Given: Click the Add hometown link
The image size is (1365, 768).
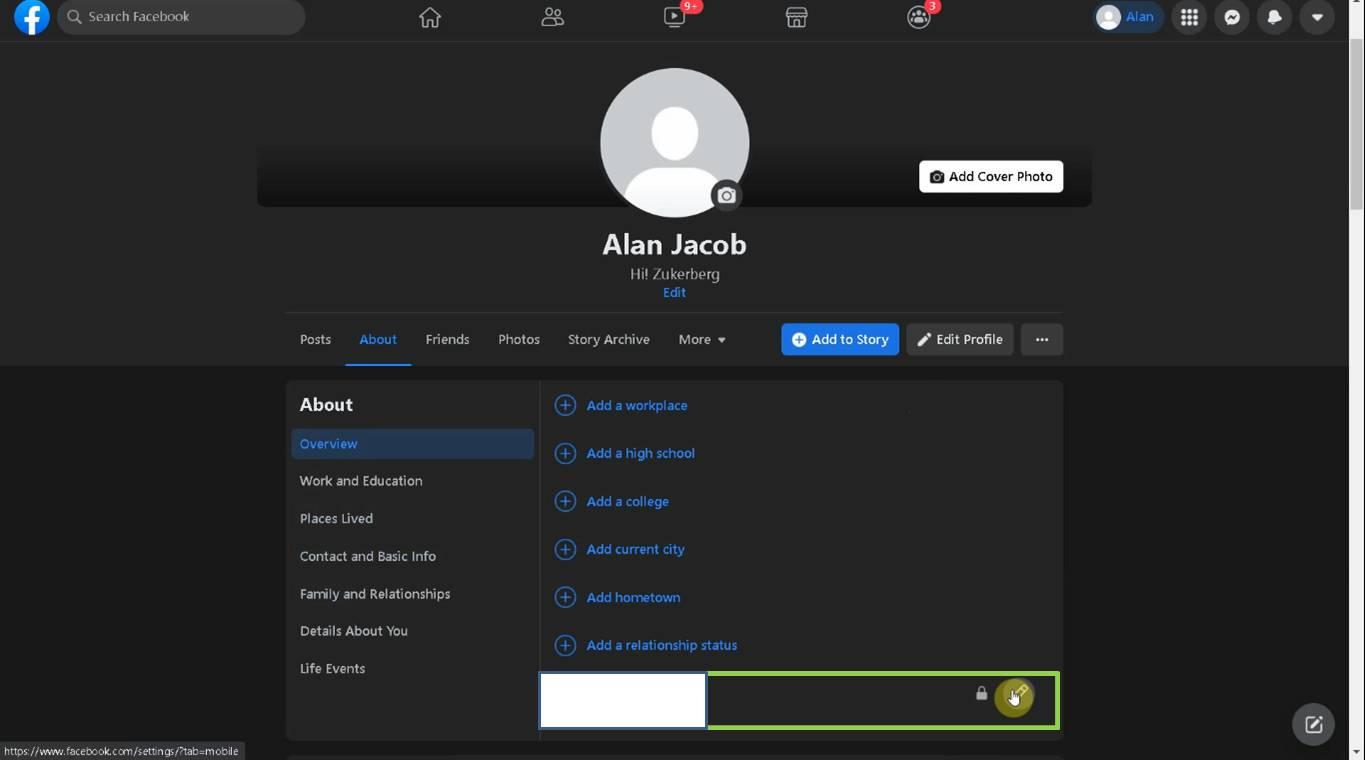Looking at the screenshot, I should pos(633,597).
